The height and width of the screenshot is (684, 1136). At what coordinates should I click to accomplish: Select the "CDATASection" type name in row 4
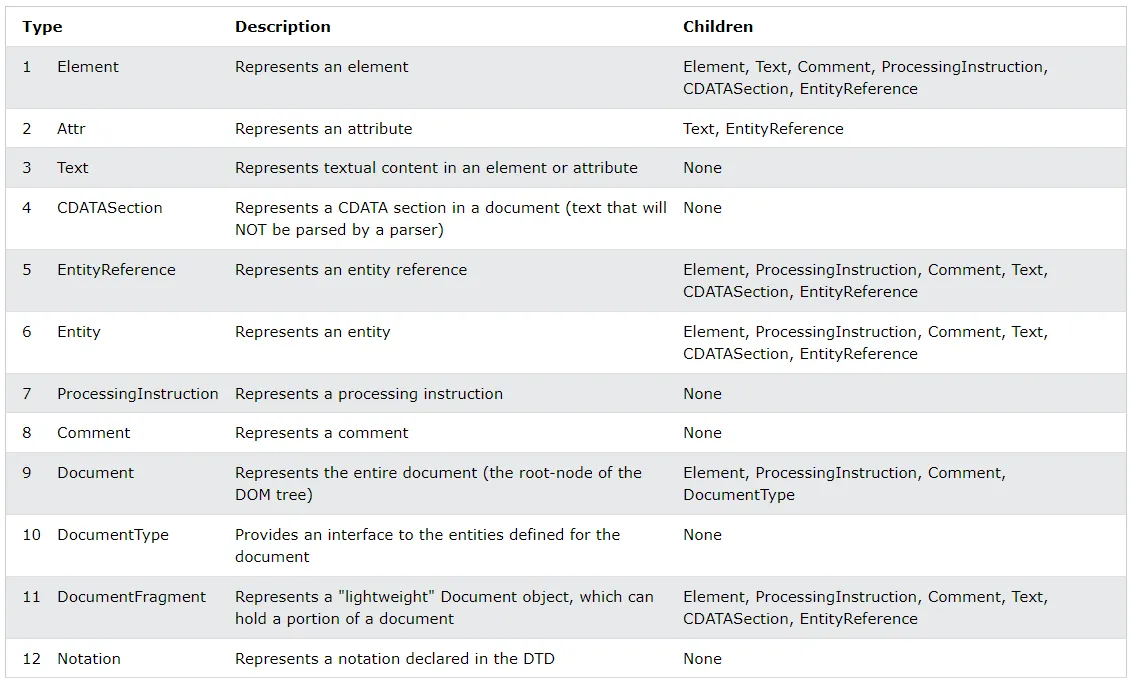coord(109,208)
